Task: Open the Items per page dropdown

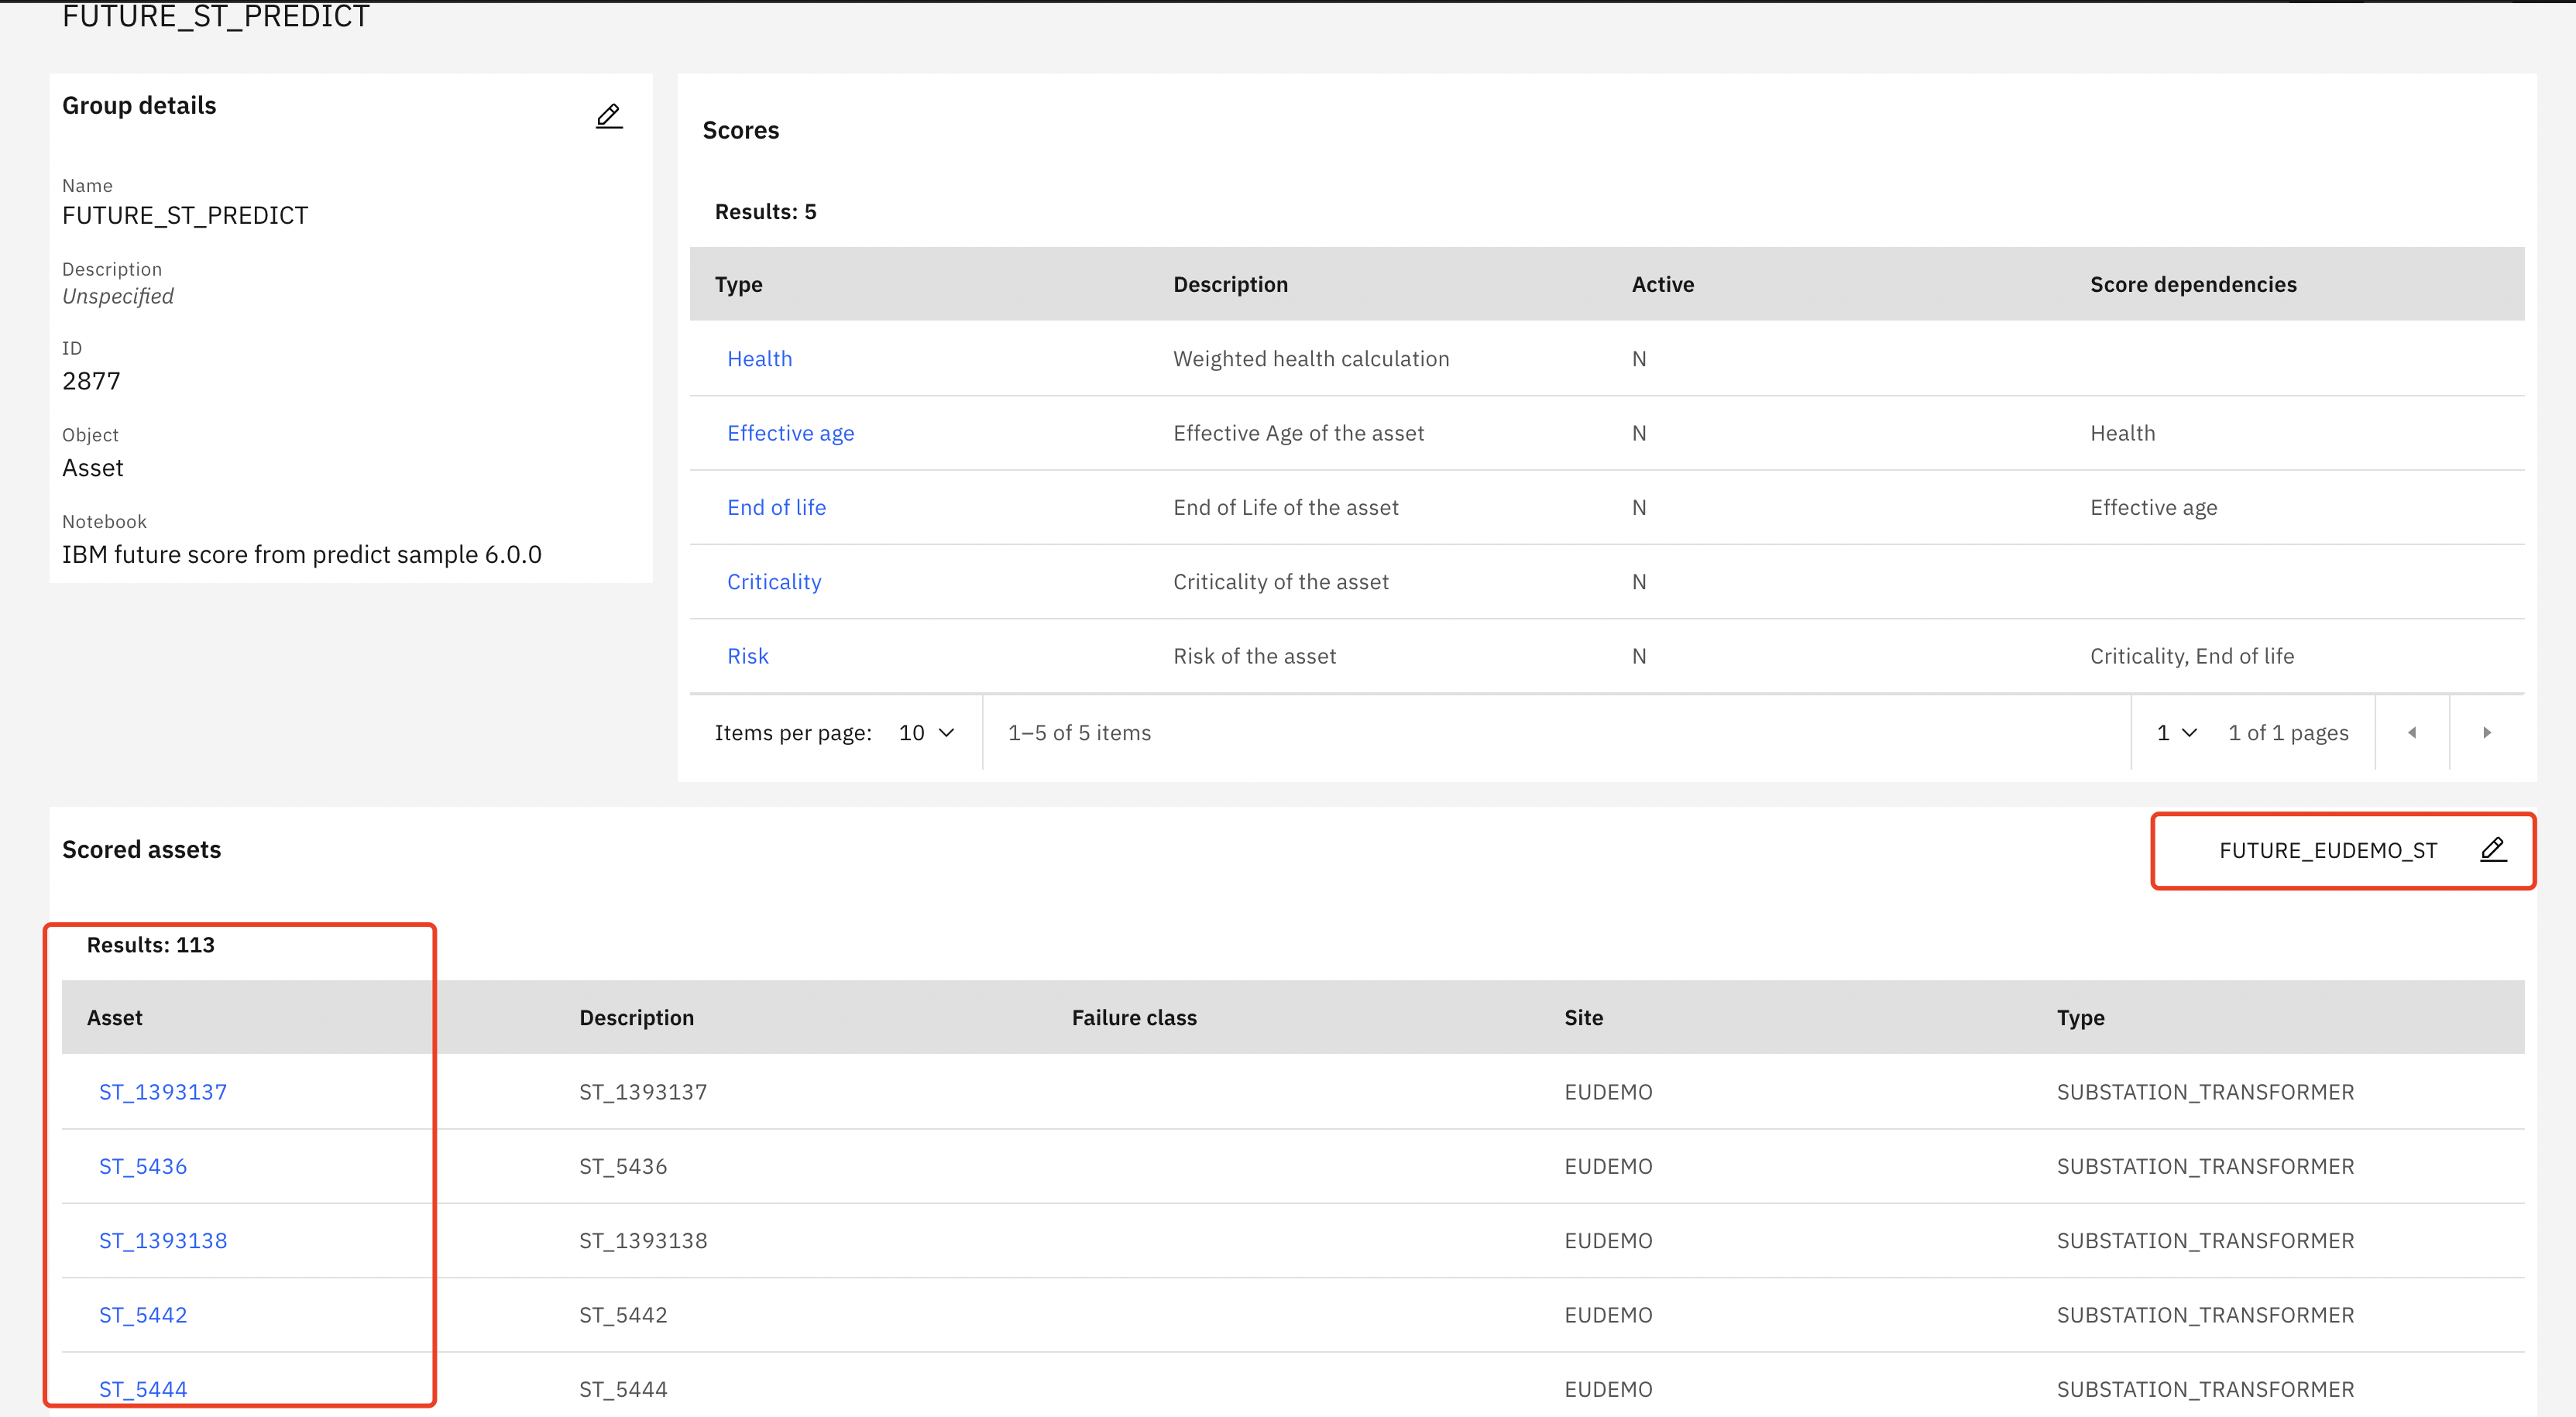Action: pos(926,733)
